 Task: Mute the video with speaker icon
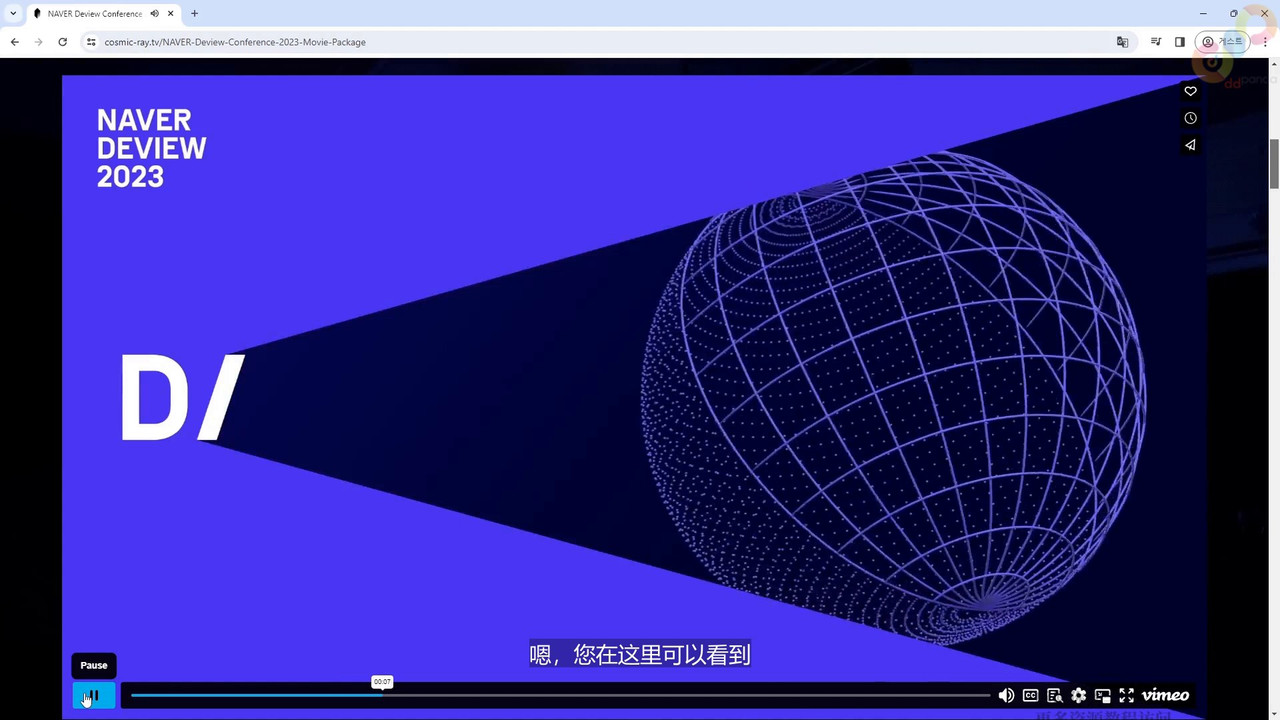tap(1006, 695)
